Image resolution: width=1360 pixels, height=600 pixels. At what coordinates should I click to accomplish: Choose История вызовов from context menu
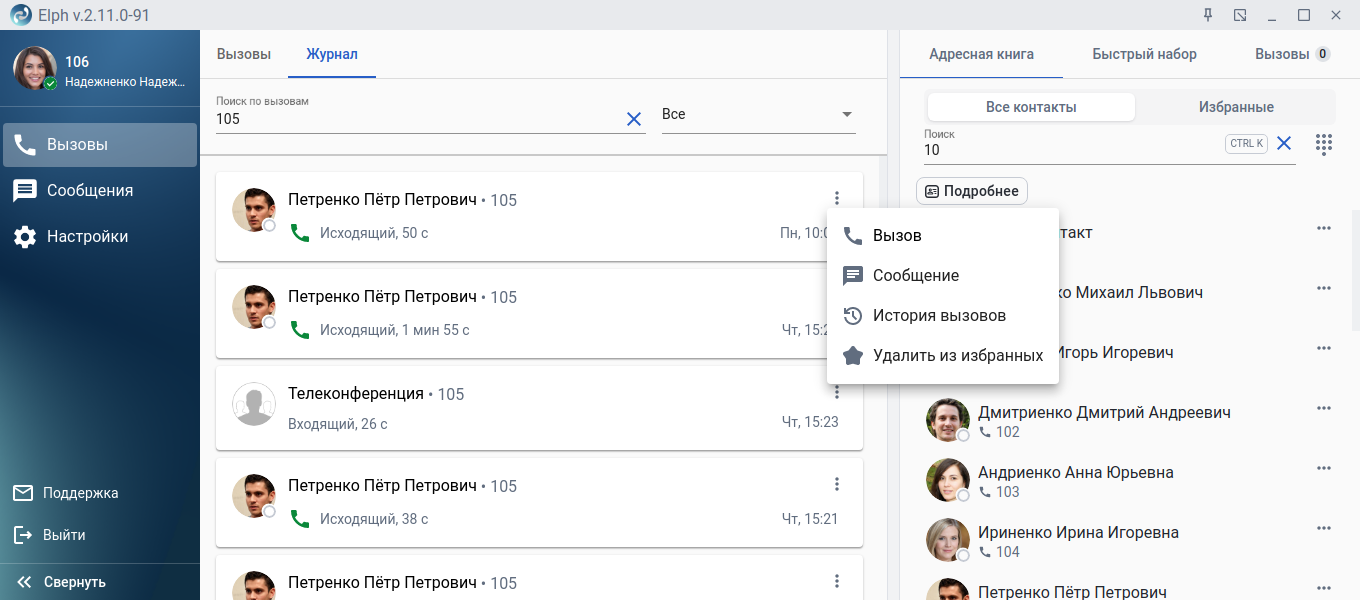(939, 315)
